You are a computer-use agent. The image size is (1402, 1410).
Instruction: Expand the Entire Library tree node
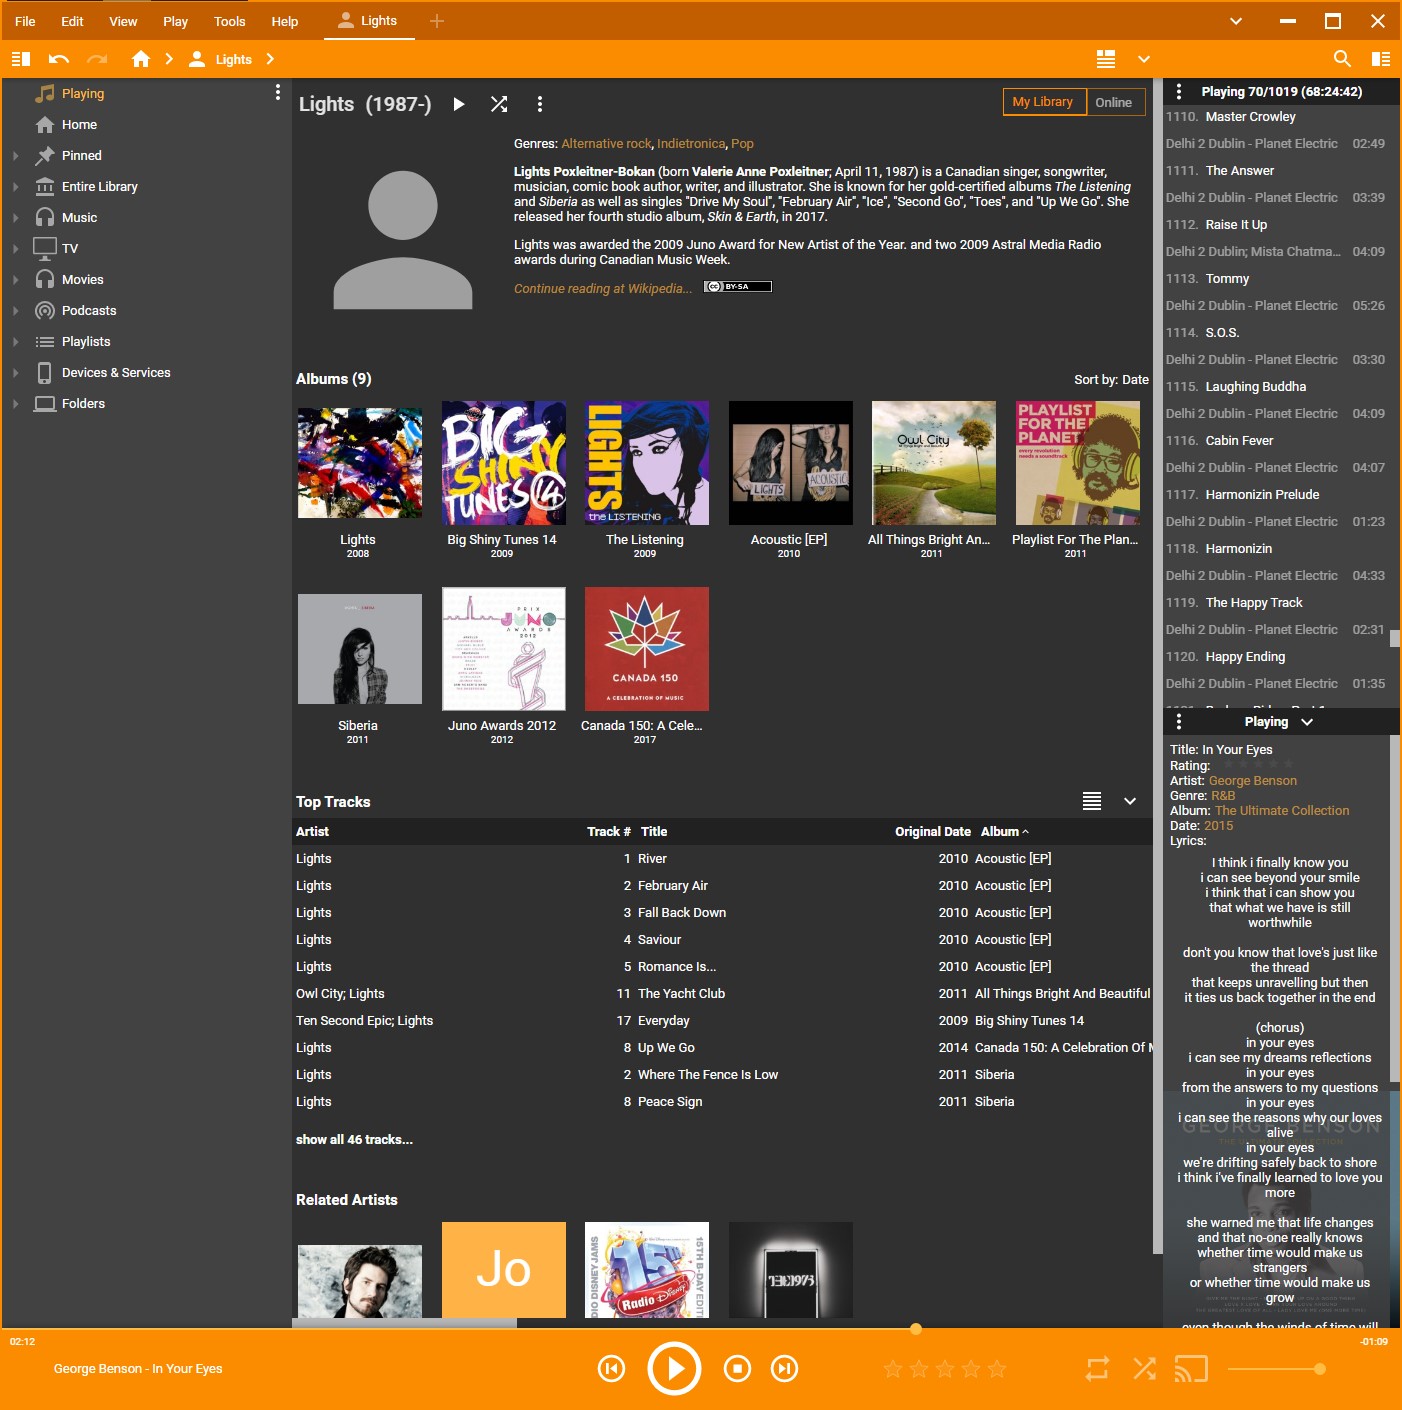pyautogui.click(x=15, y=187)
